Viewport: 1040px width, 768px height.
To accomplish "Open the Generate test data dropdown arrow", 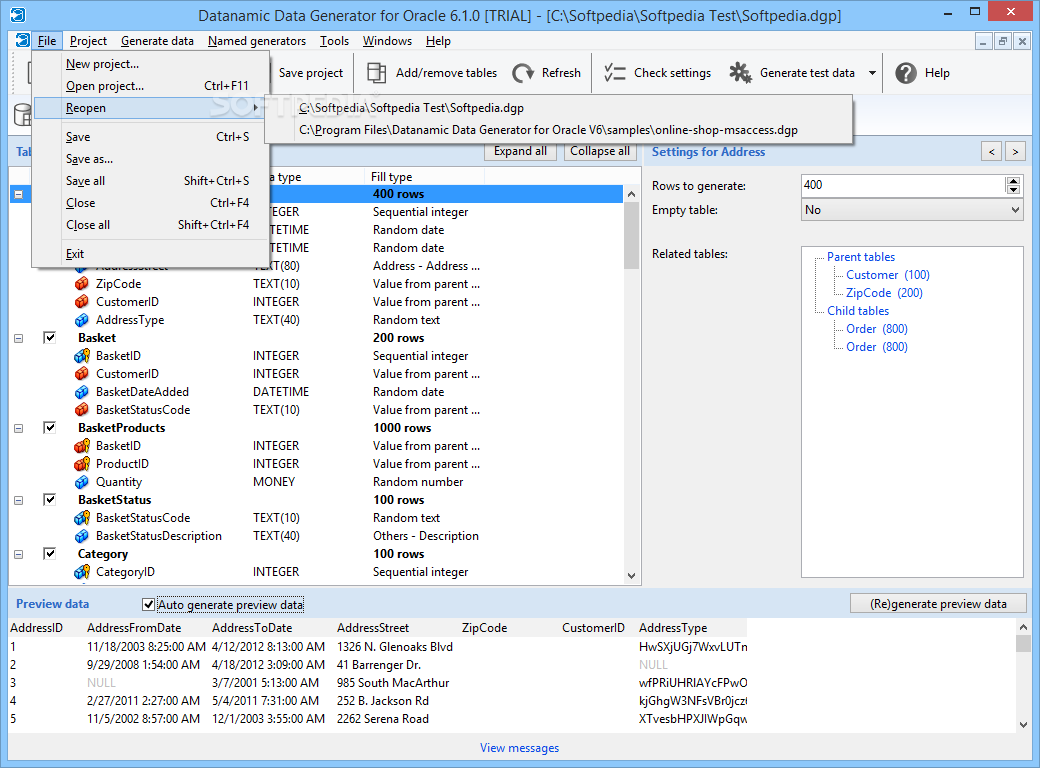I will 872,73.
